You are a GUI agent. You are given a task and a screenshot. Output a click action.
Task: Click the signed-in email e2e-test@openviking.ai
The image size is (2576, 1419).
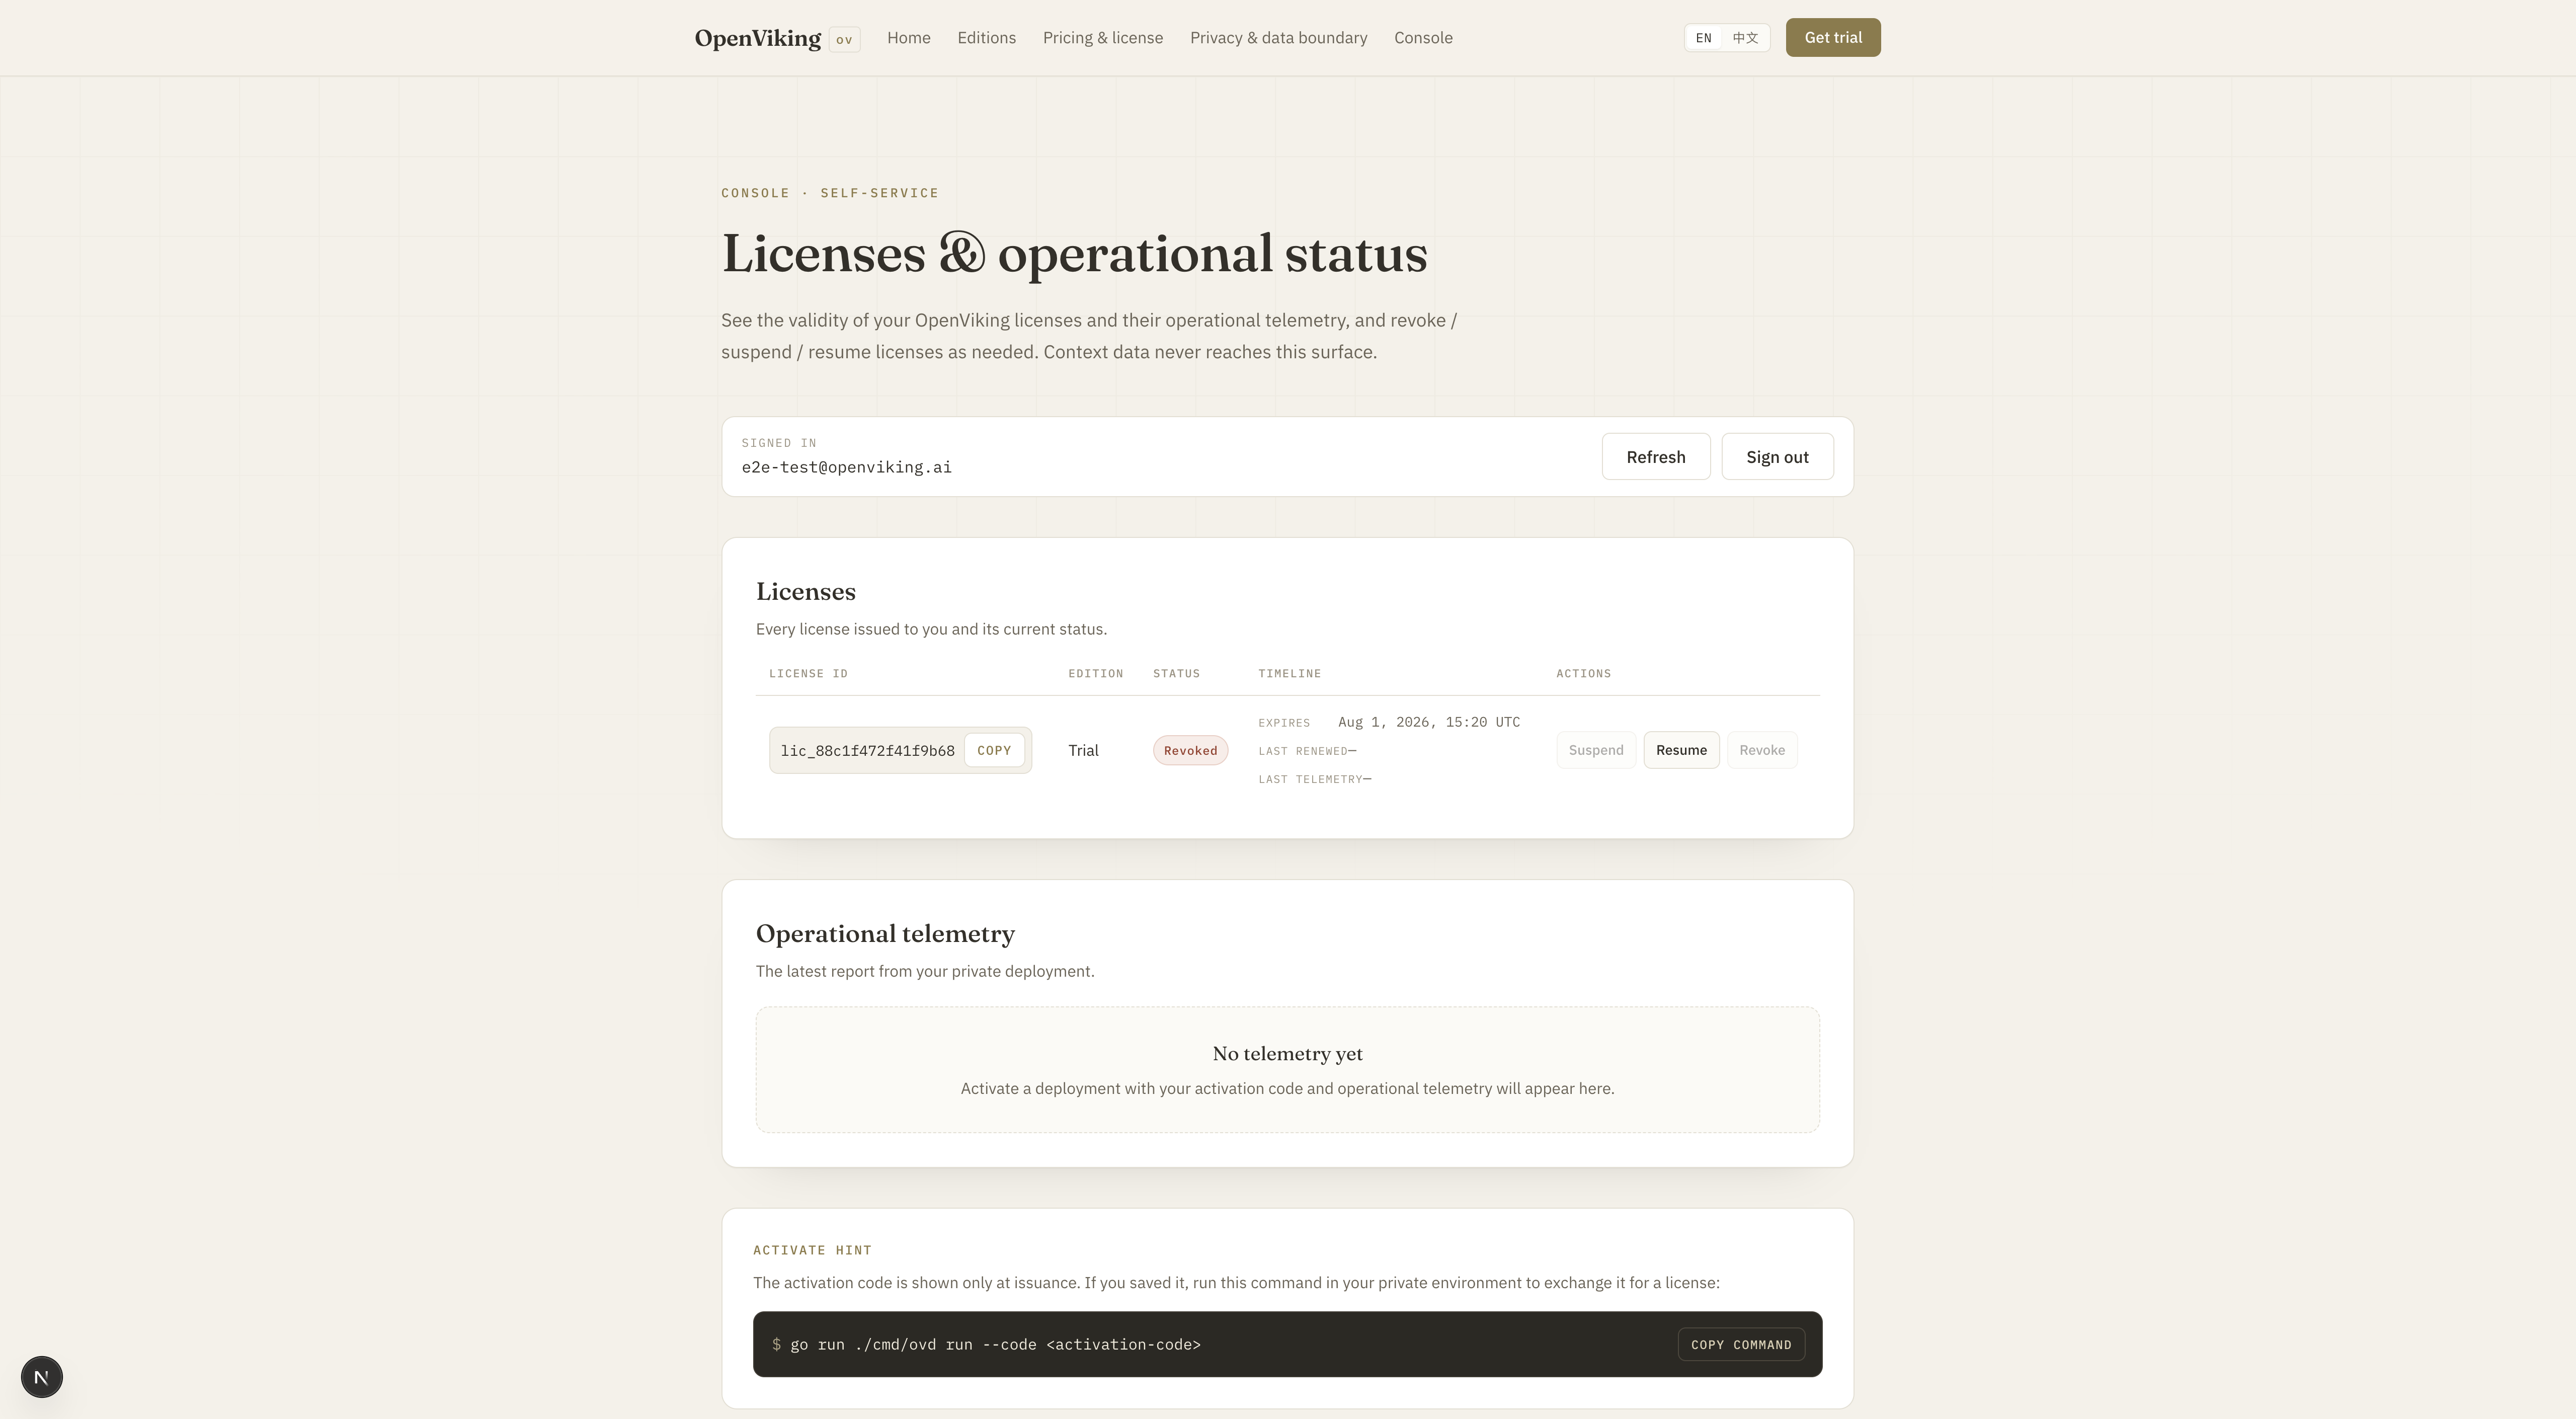[846, 467]
